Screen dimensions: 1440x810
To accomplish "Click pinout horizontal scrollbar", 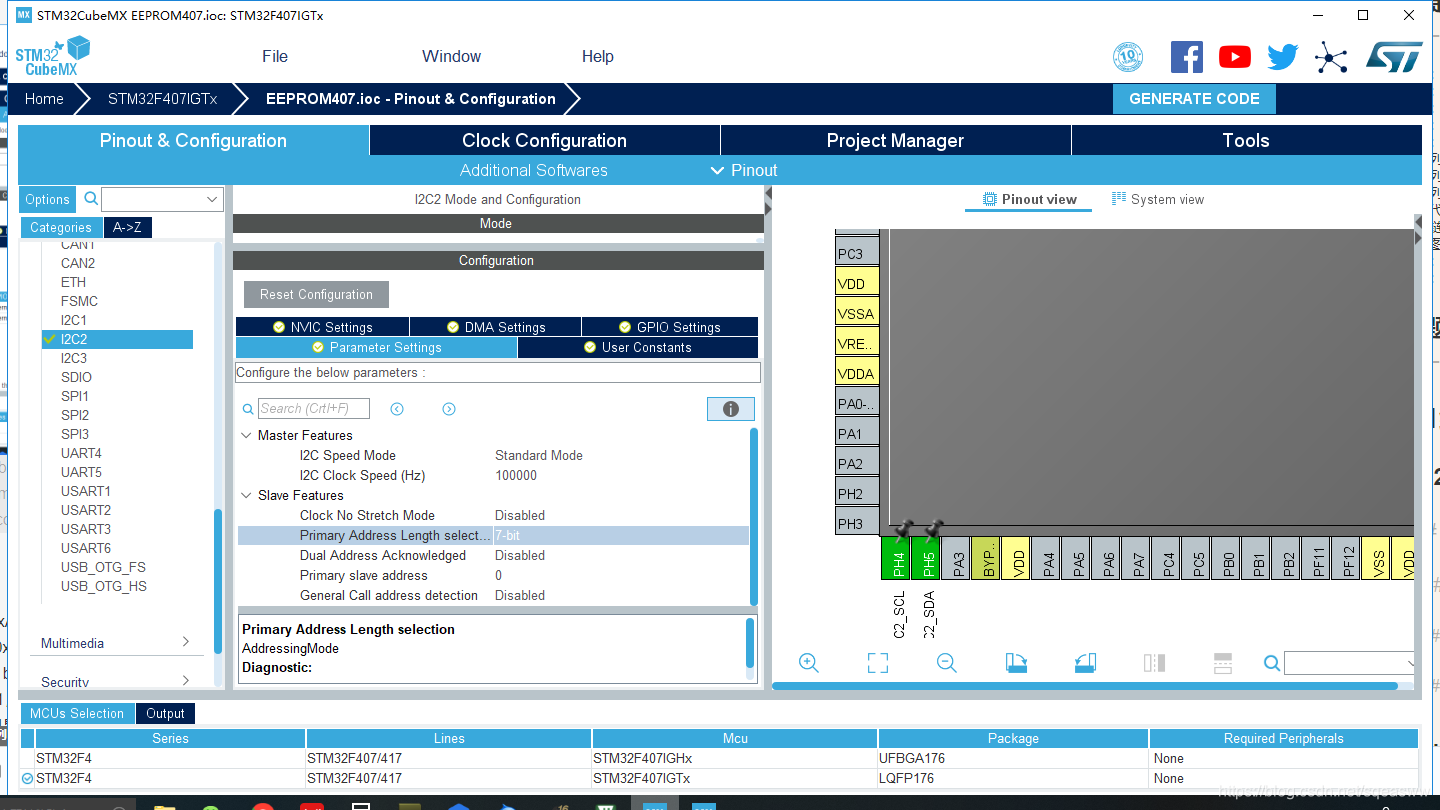I will pyautogui.click(x=1085, y=686).
